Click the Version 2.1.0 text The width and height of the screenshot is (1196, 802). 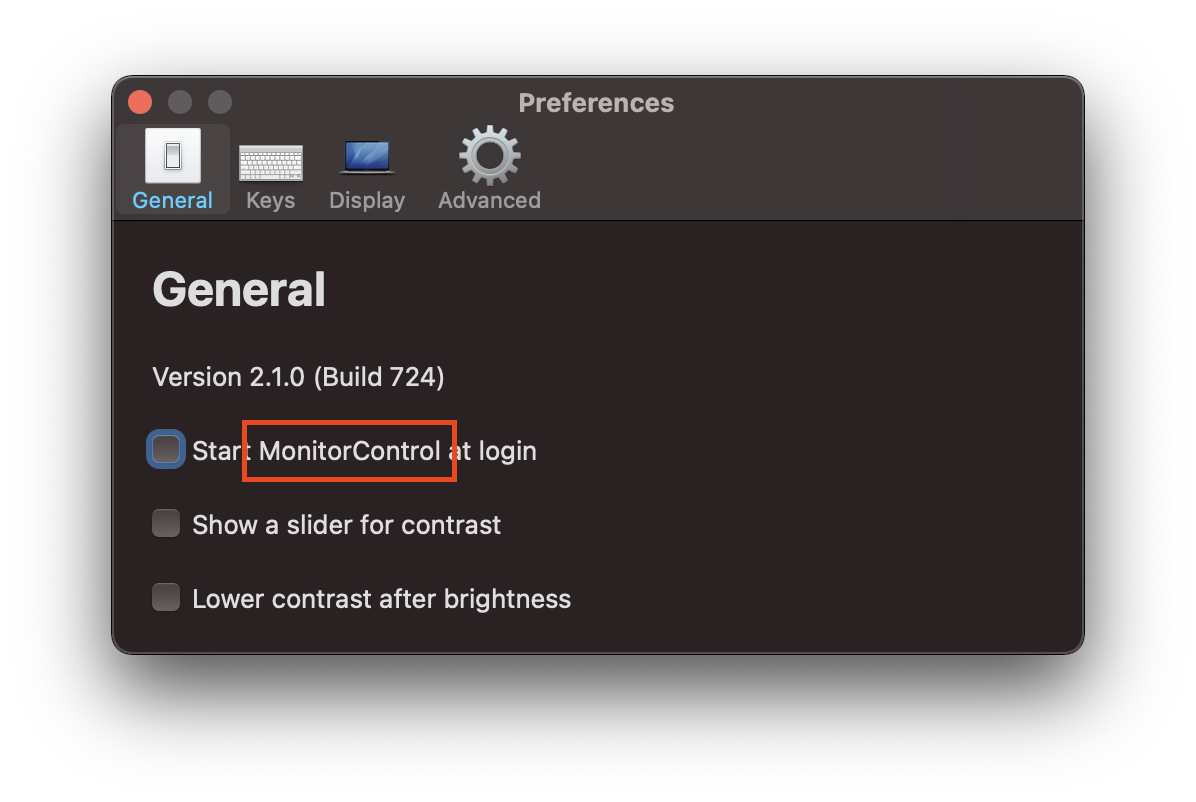point(297,377)
